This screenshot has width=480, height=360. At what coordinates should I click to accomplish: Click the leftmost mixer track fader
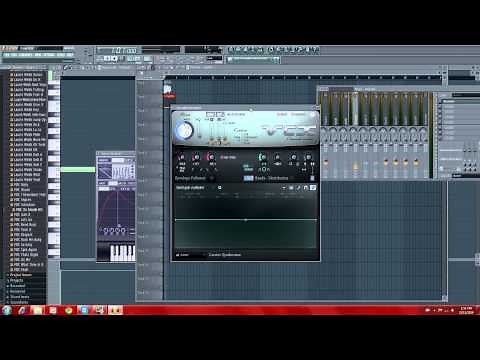326,163
